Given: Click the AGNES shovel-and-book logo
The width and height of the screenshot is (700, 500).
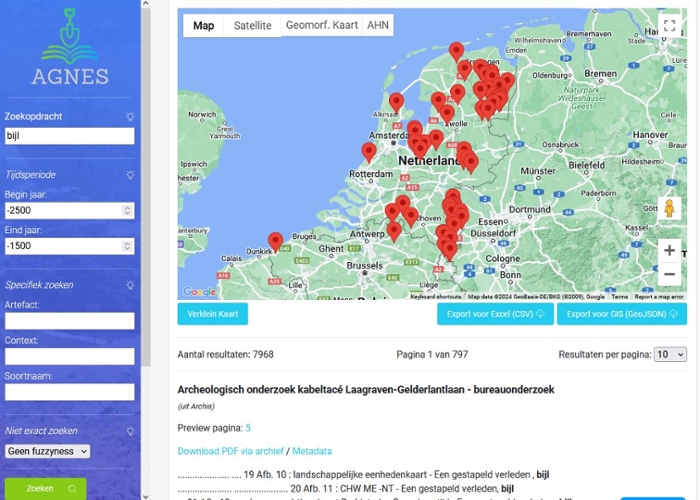Looking at the screenshot, I should coord(70,46).
